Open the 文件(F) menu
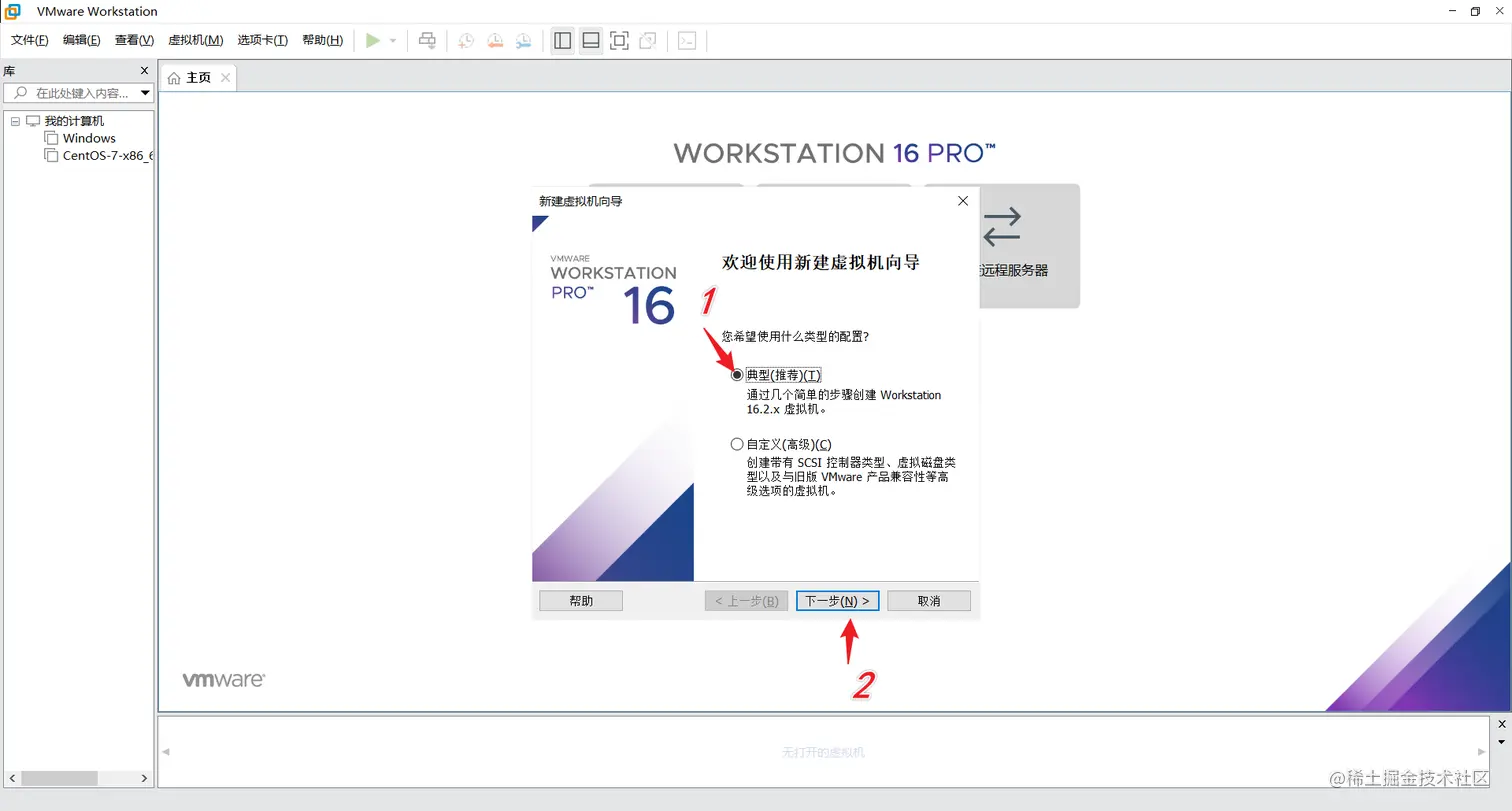 tap(30, 40)
